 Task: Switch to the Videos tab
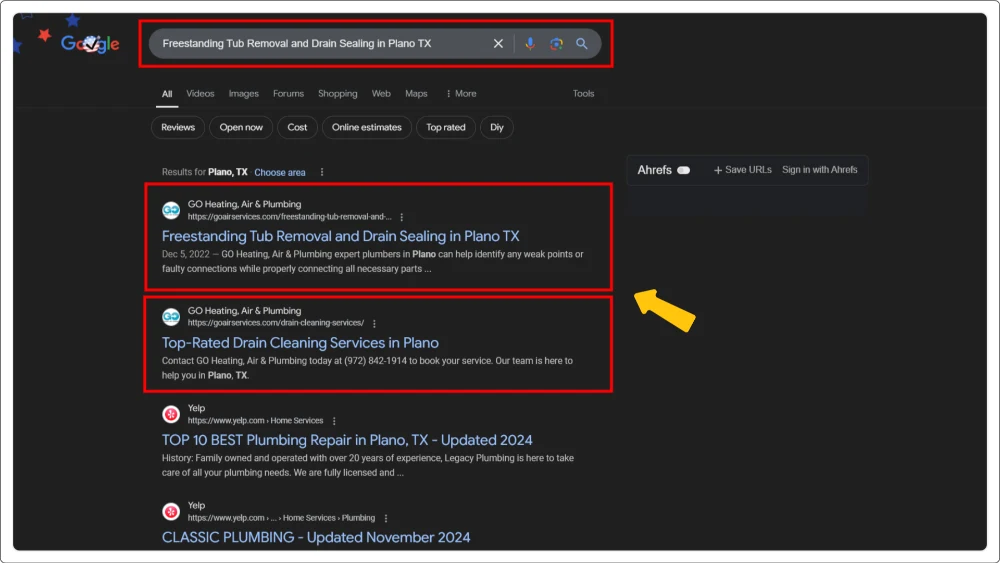point(200,94)
